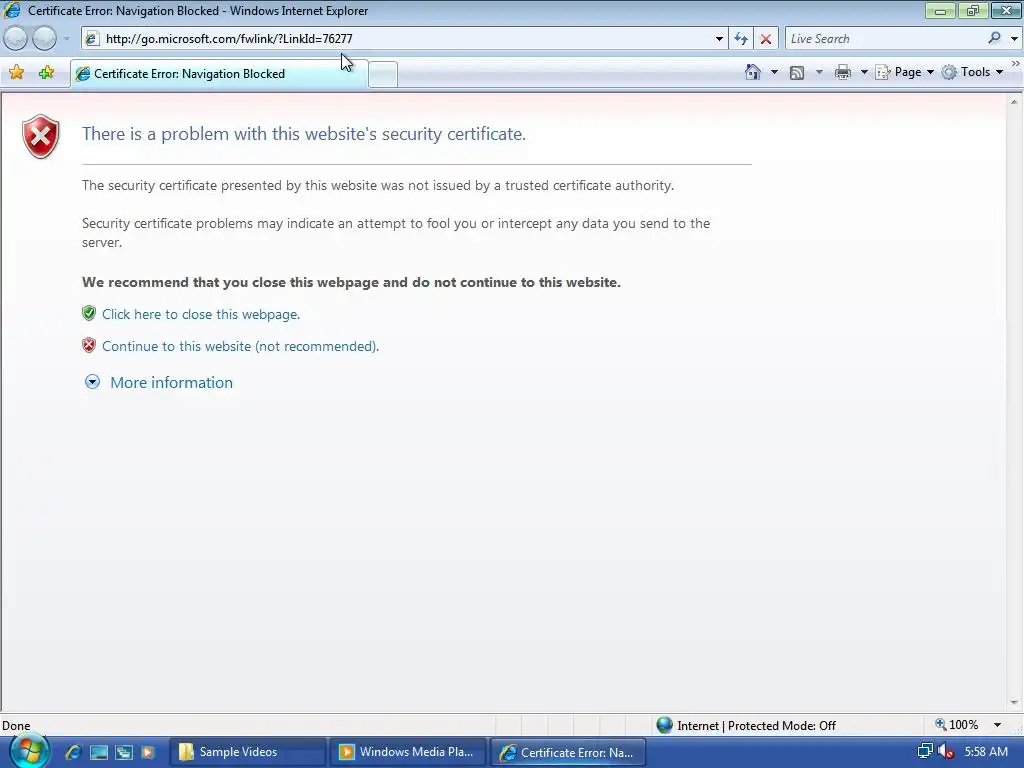Click the RSS Feeds icon

click(797, 72)
